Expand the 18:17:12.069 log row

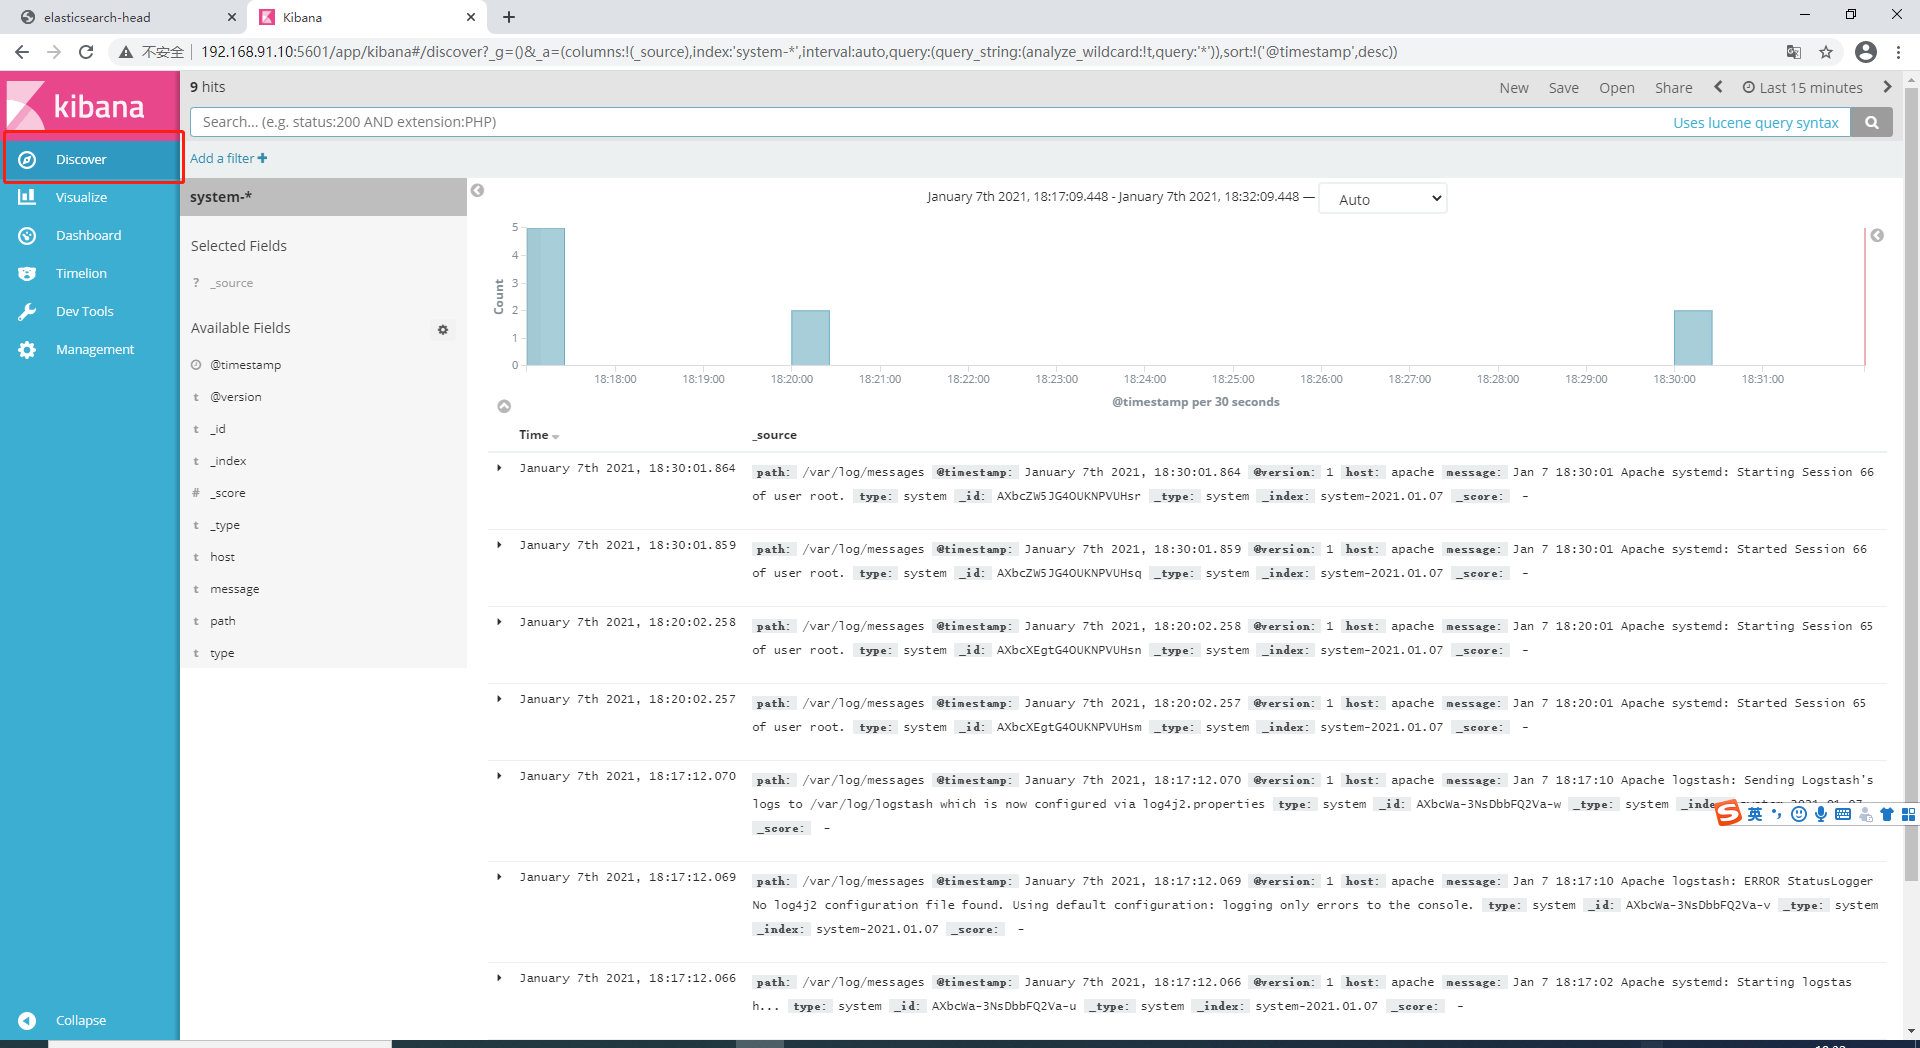click(x=499, y=877)
